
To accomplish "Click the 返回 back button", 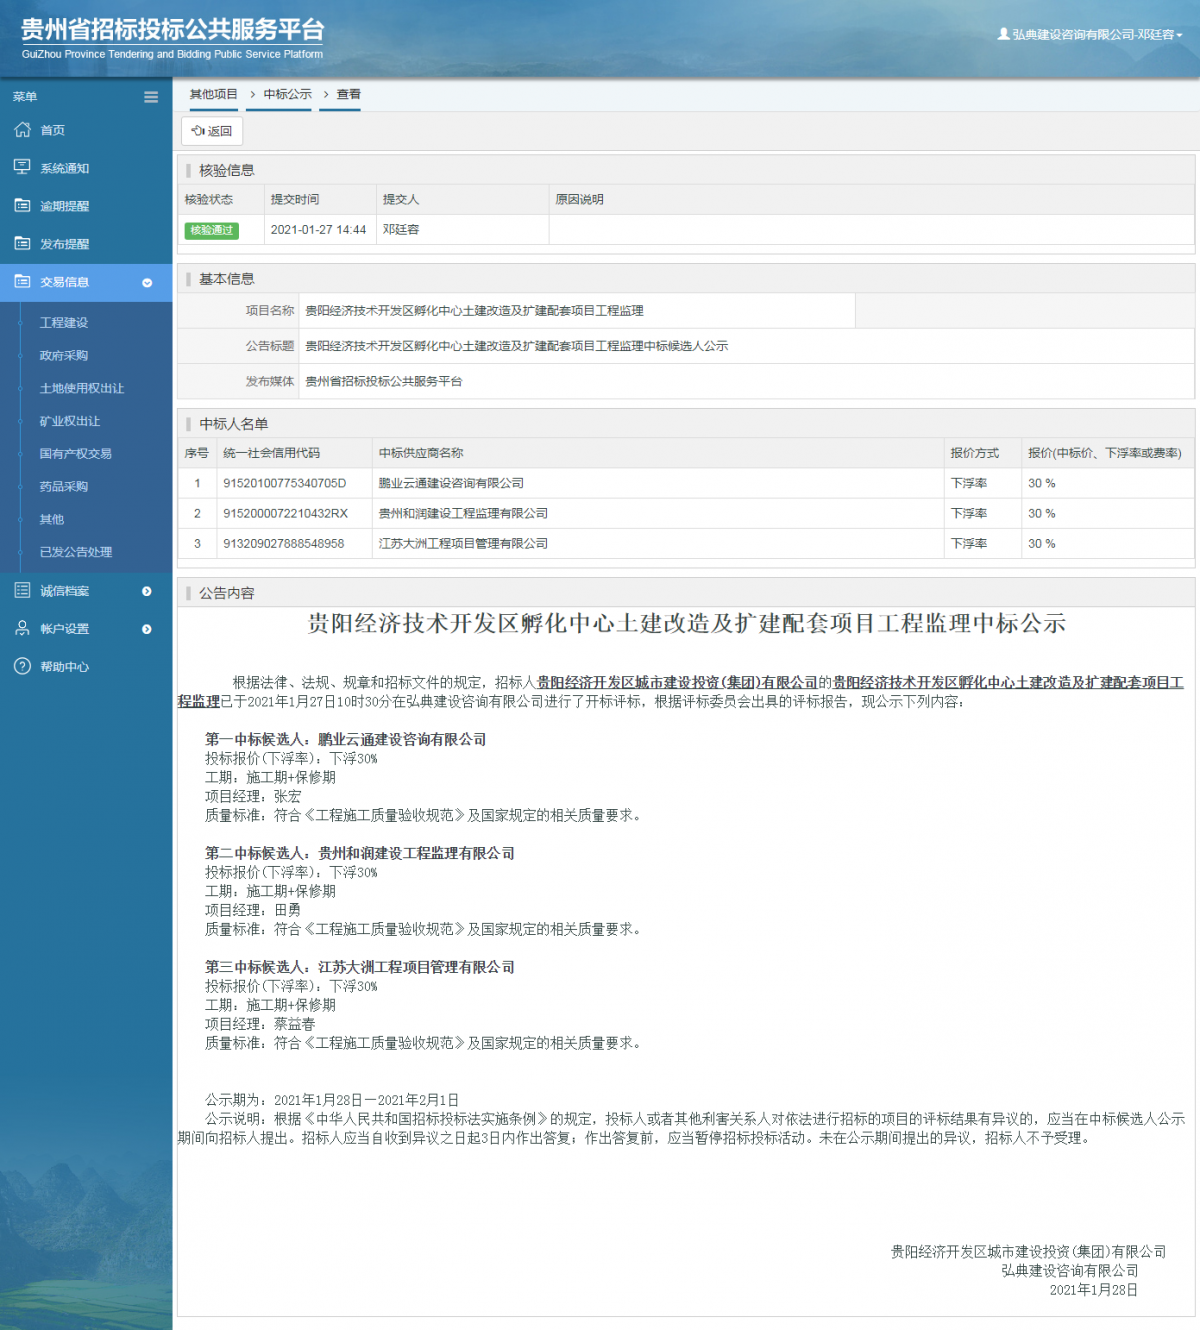I will pyautogui.click(x=212, y=131).
